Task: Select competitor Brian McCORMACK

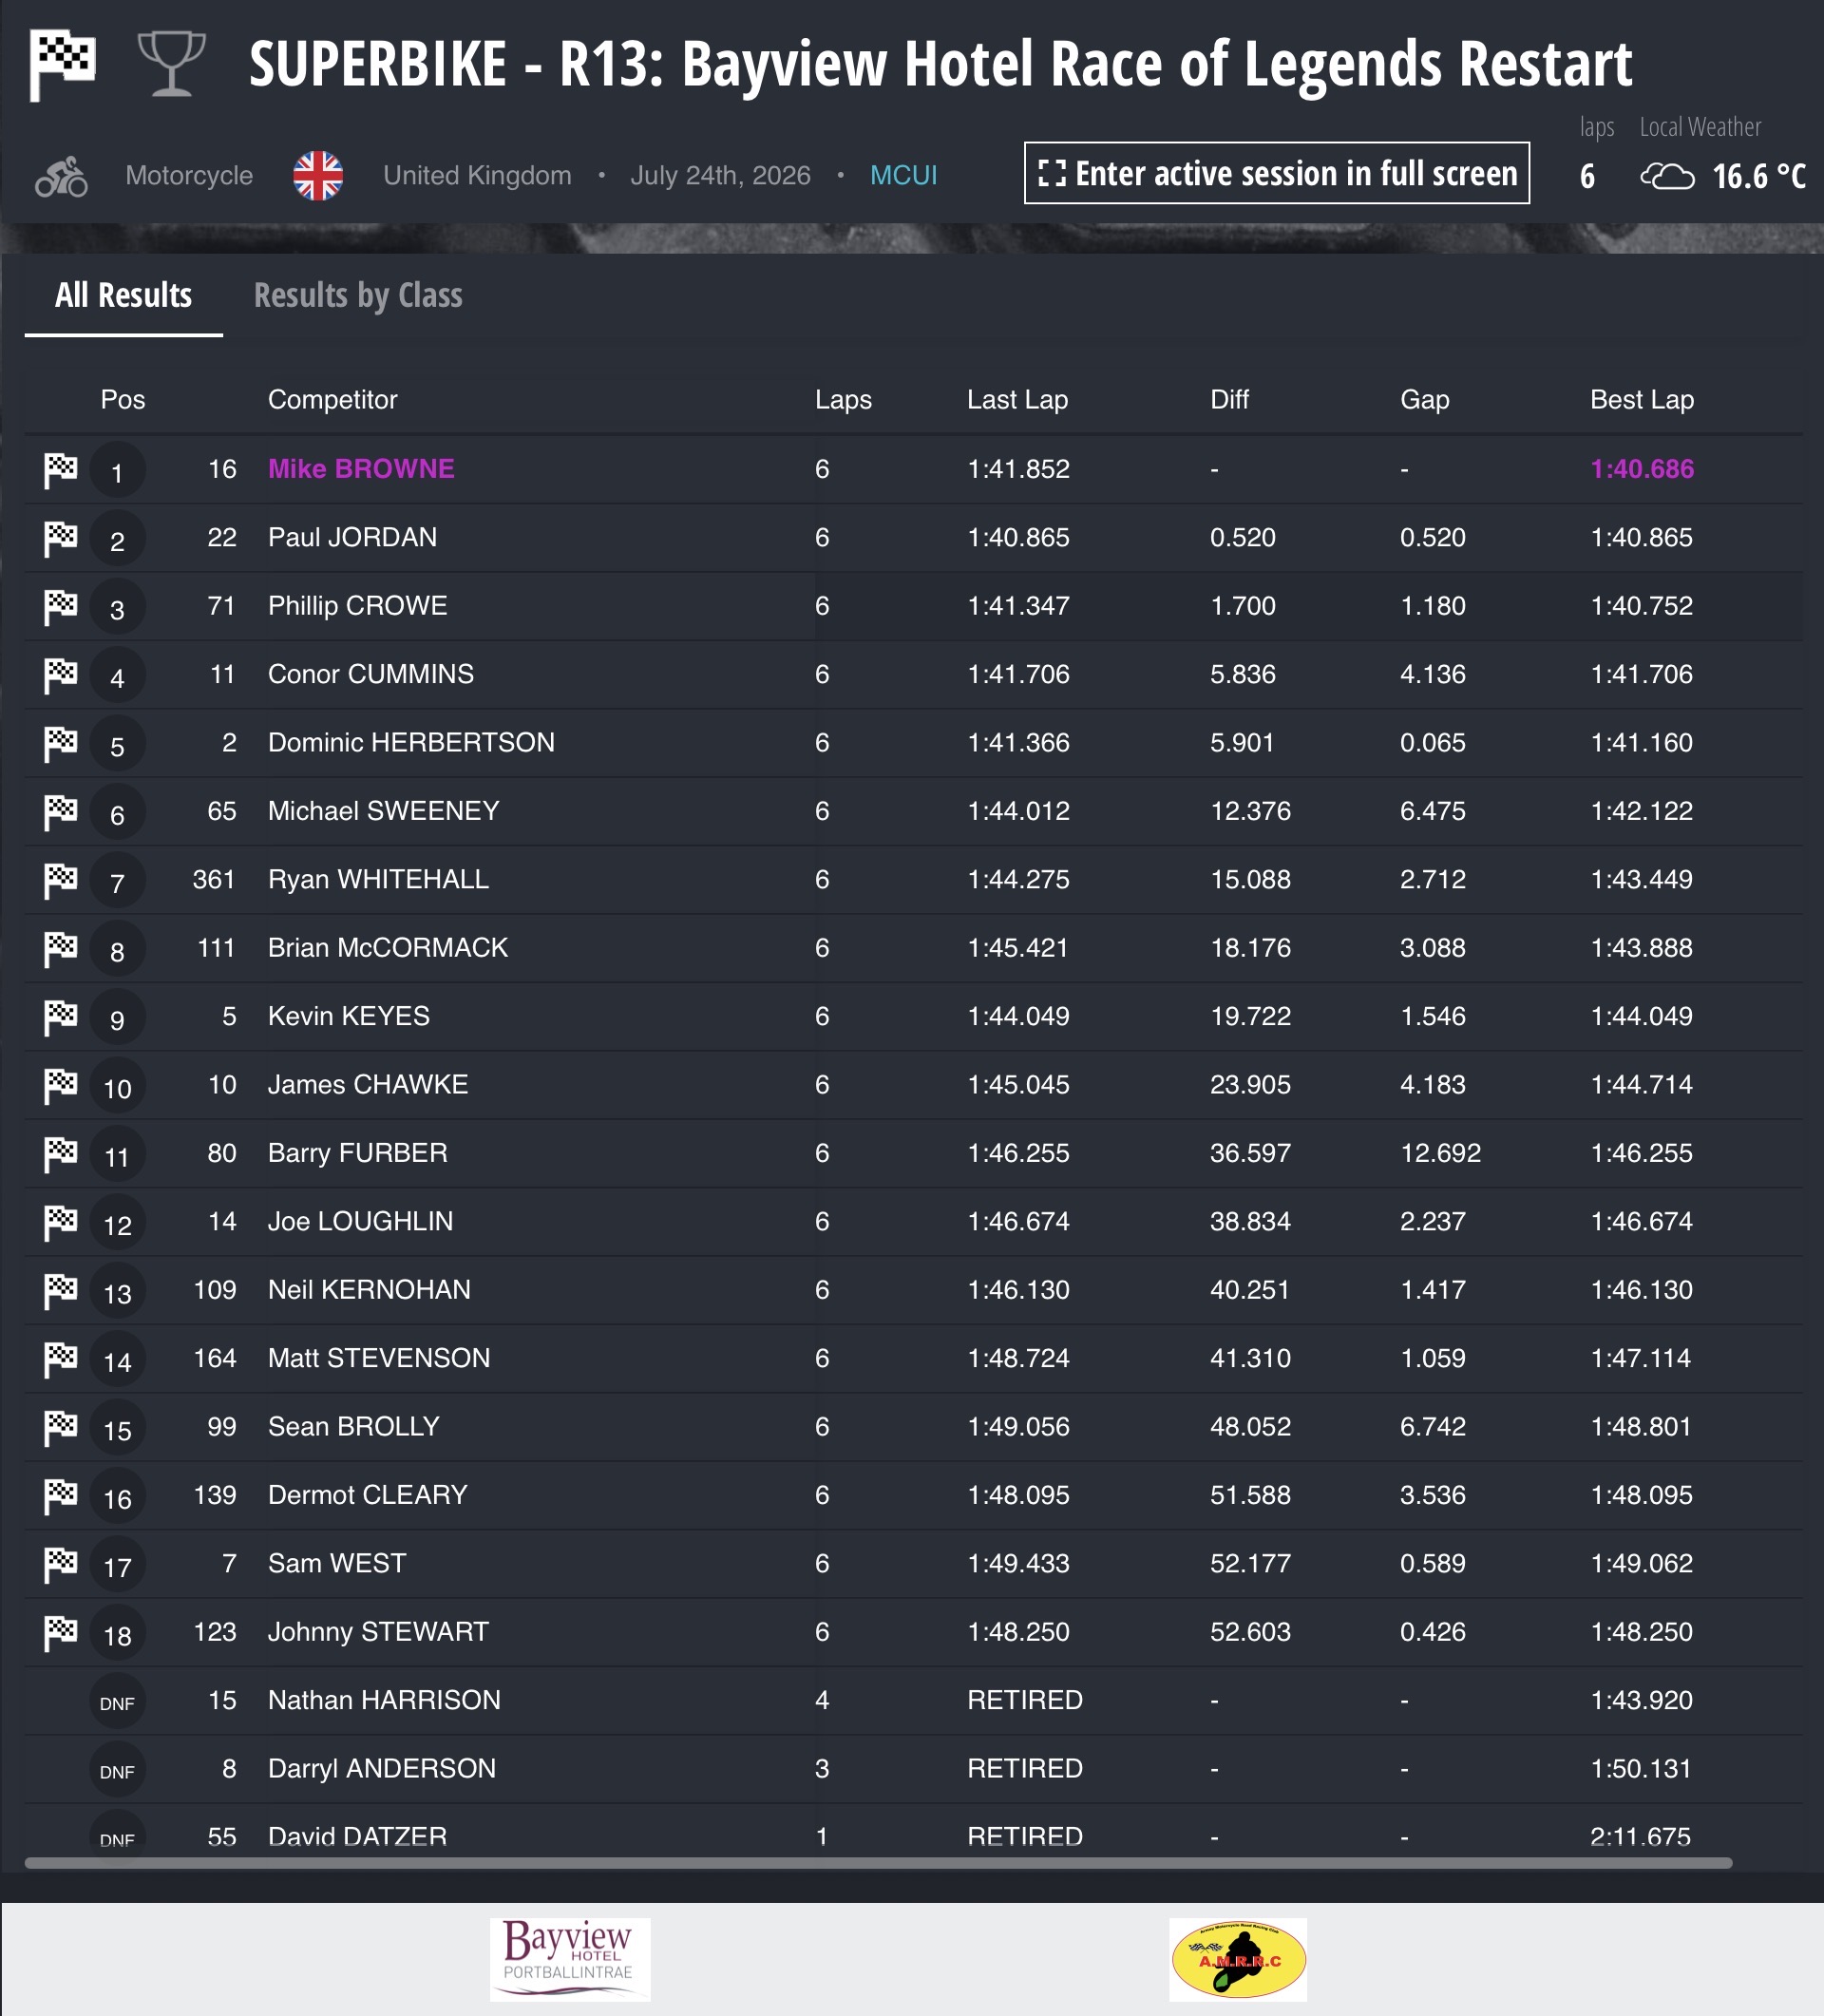Action: click(387, 948)
